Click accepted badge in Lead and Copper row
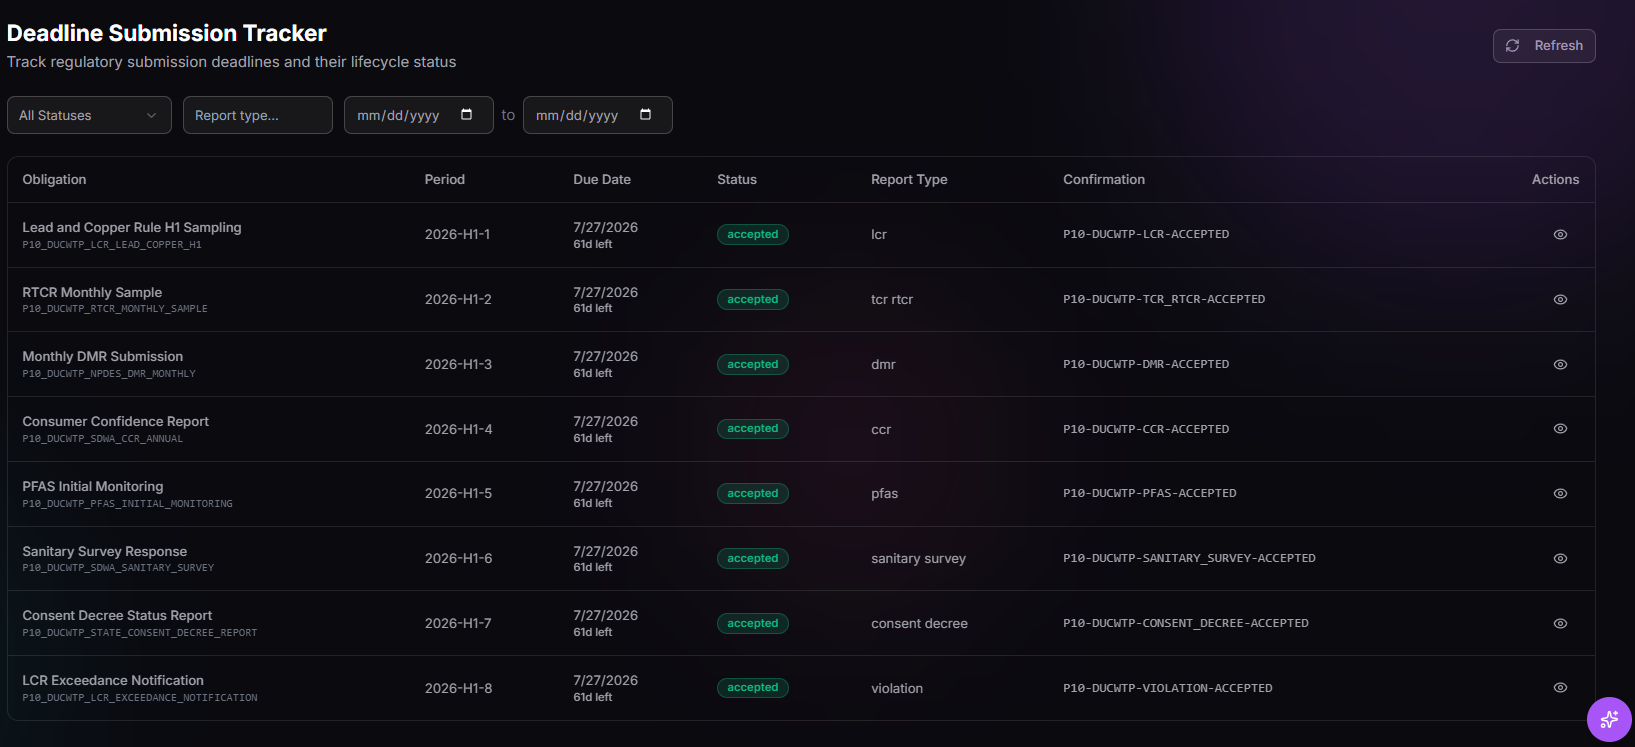The height and width of the screenshot is (747, 1635). point(753,235)
